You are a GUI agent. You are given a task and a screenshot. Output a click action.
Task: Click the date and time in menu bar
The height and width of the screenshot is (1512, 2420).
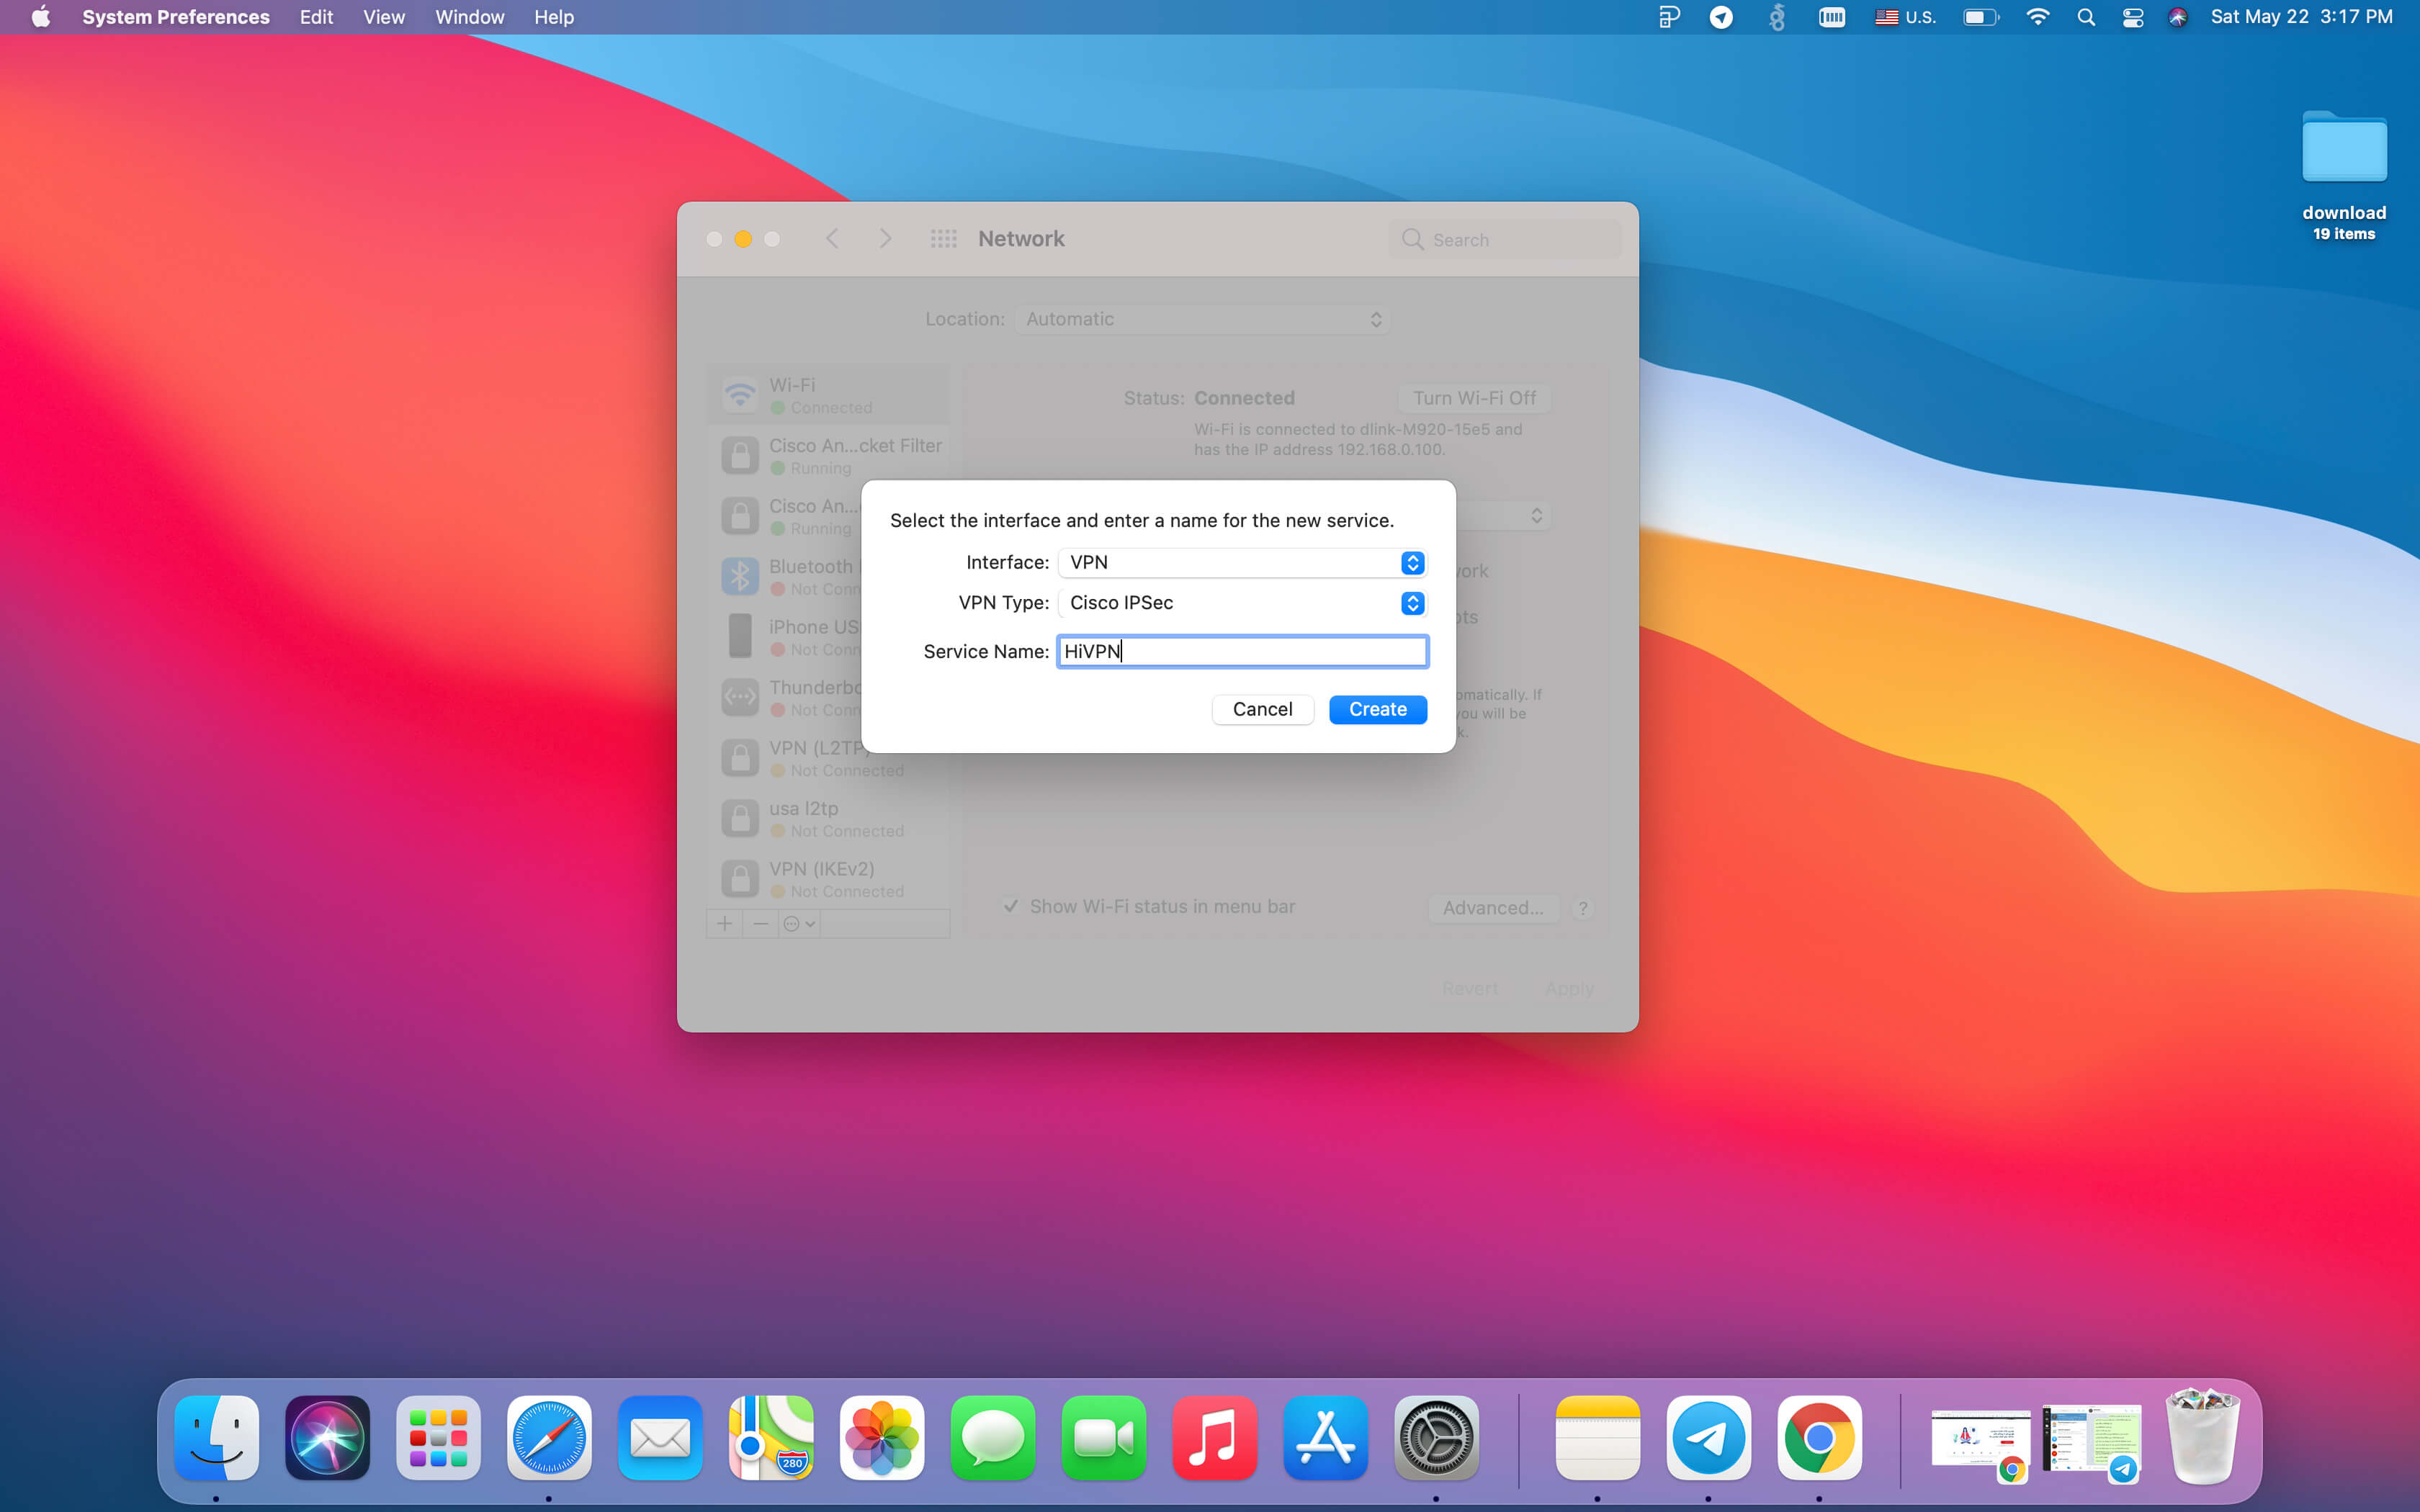(x=2301, y=17)
